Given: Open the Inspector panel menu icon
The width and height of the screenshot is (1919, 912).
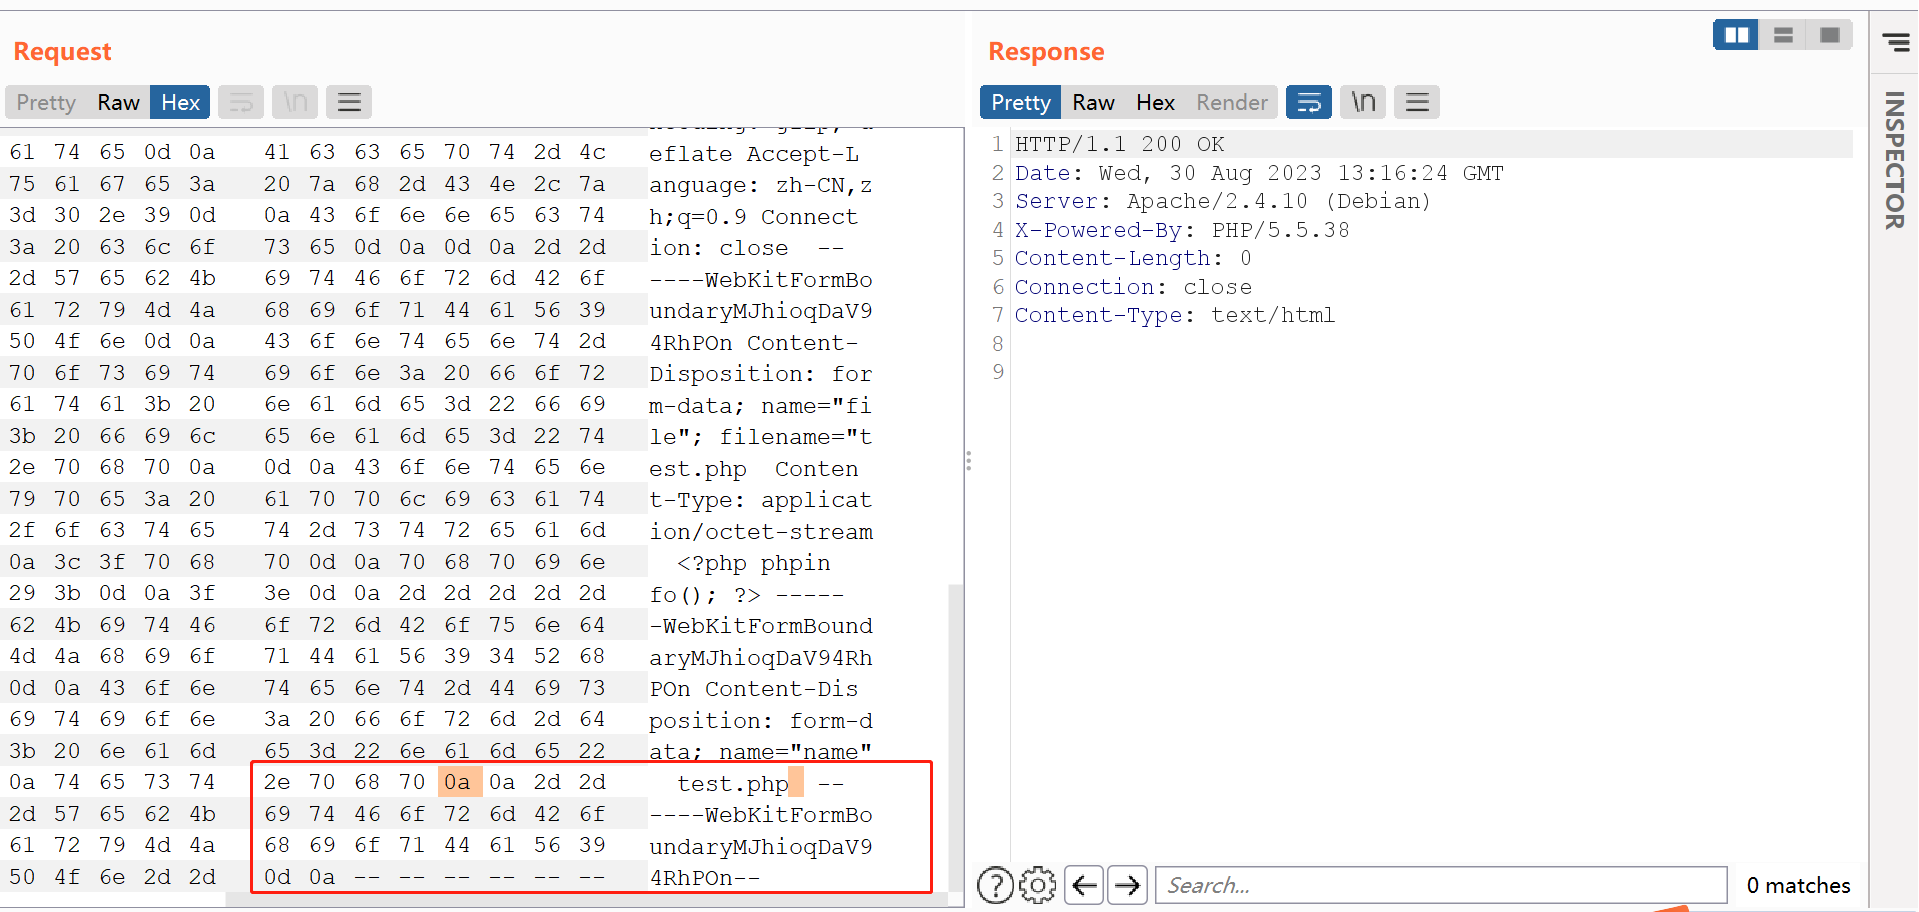Looking at the screenshot, I should [1895, 42].
